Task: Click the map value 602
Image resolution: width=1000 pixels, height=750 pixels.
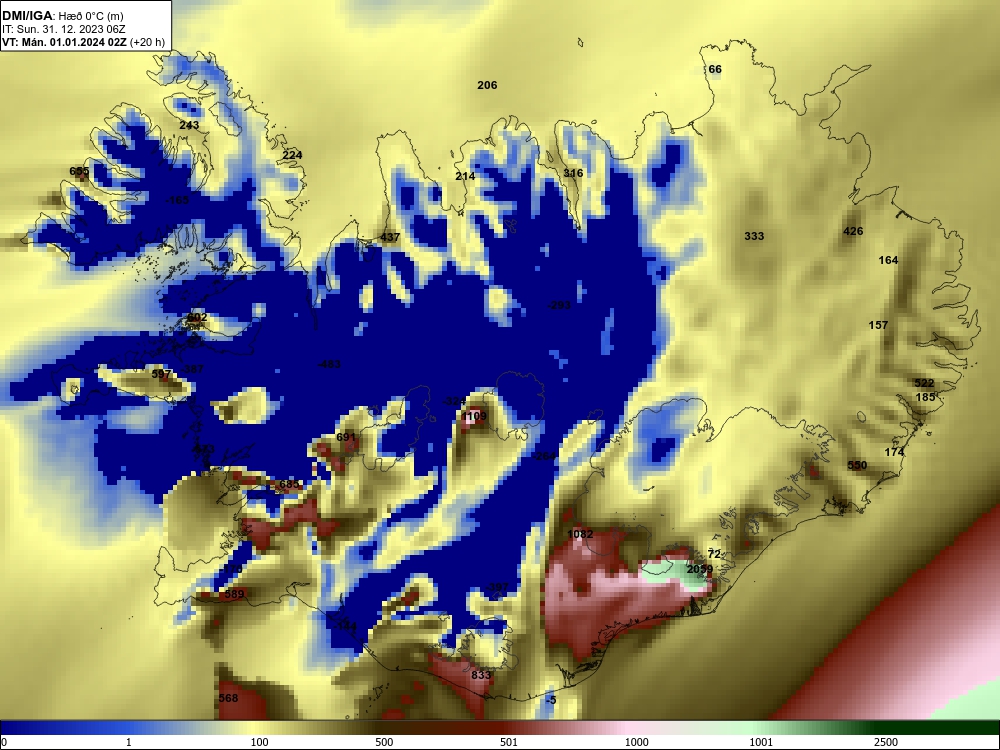Action: tap(197, 317)
